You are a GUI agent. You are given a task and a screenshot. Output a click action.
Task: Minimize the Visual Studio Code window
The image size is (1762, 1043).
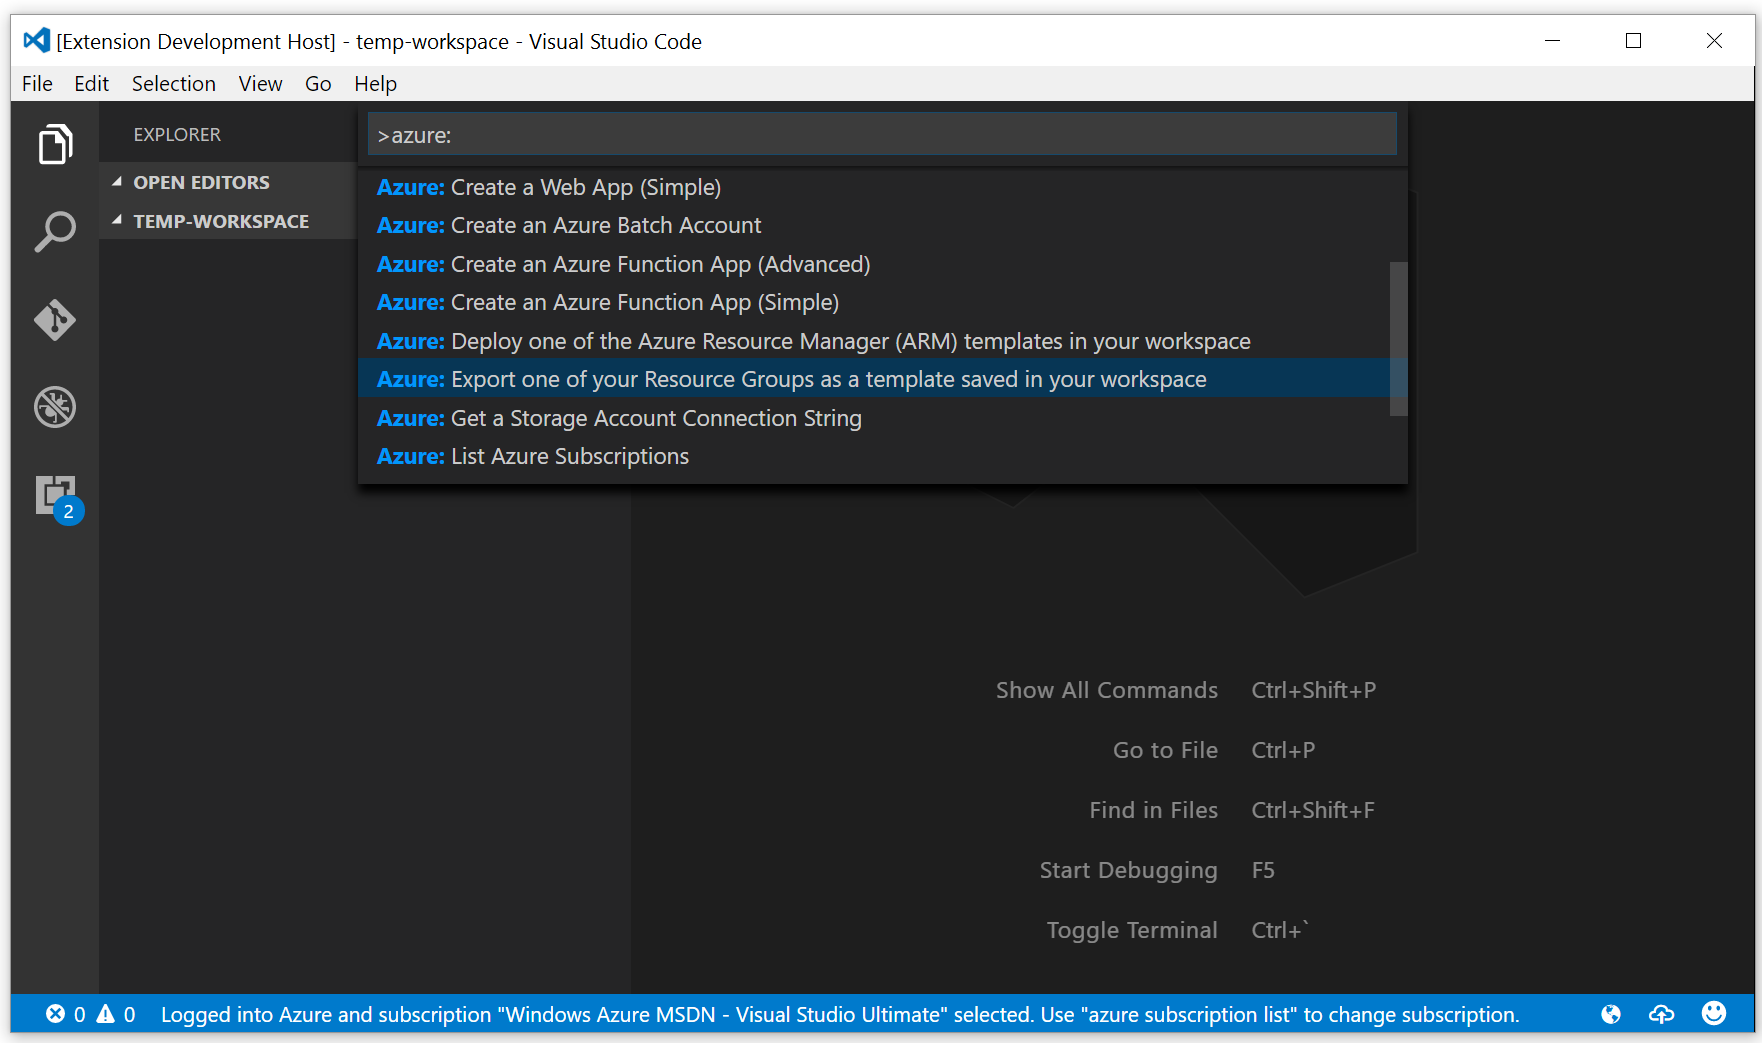(1552, 40)
